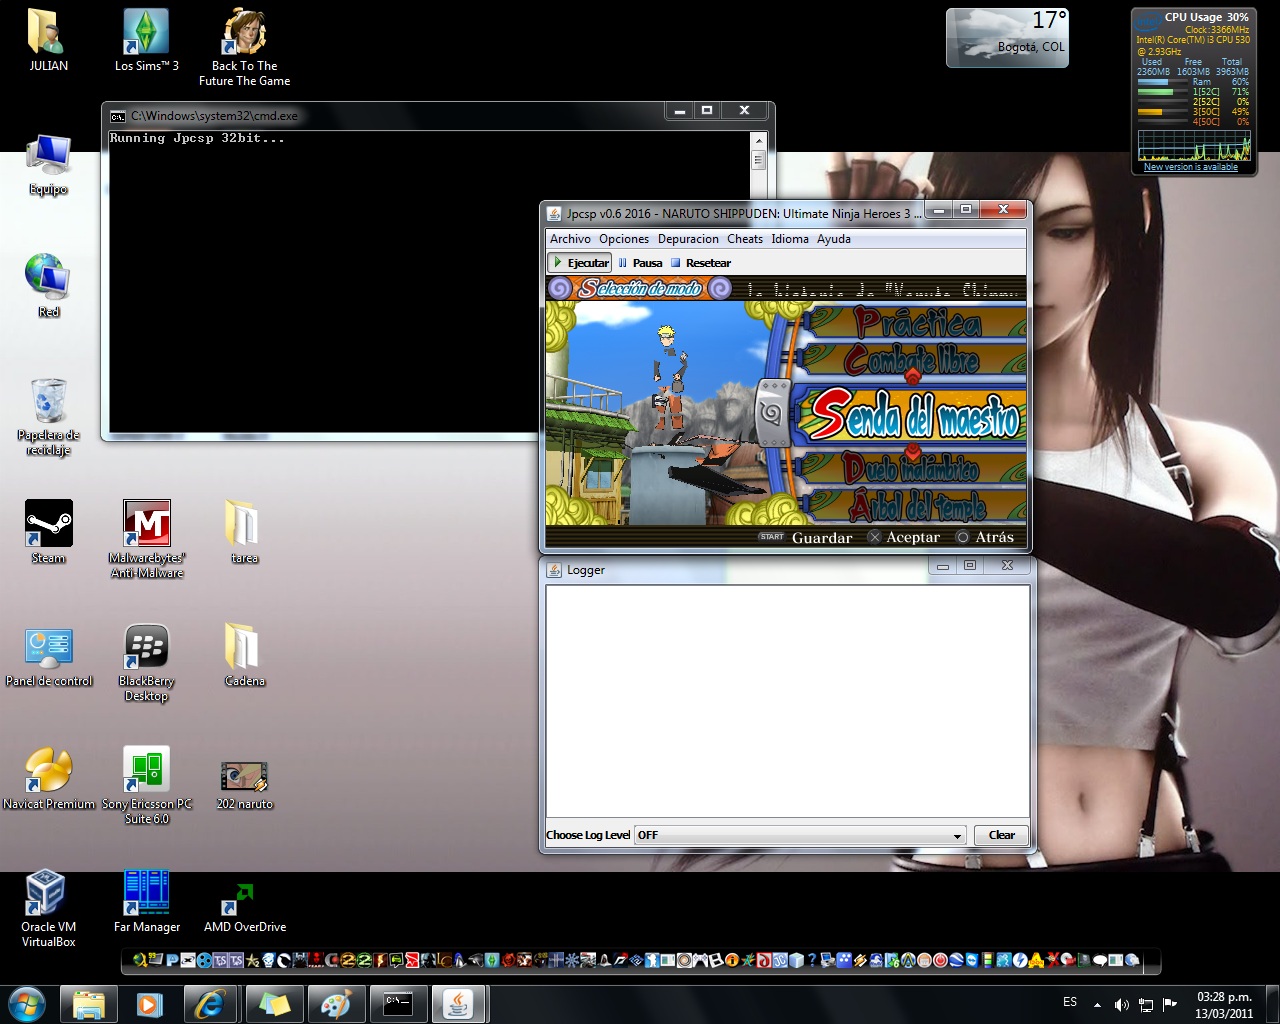Click the Logger window title icon
The width and height of the screenshot is (1280, 1024).
(x=554, y=570)
